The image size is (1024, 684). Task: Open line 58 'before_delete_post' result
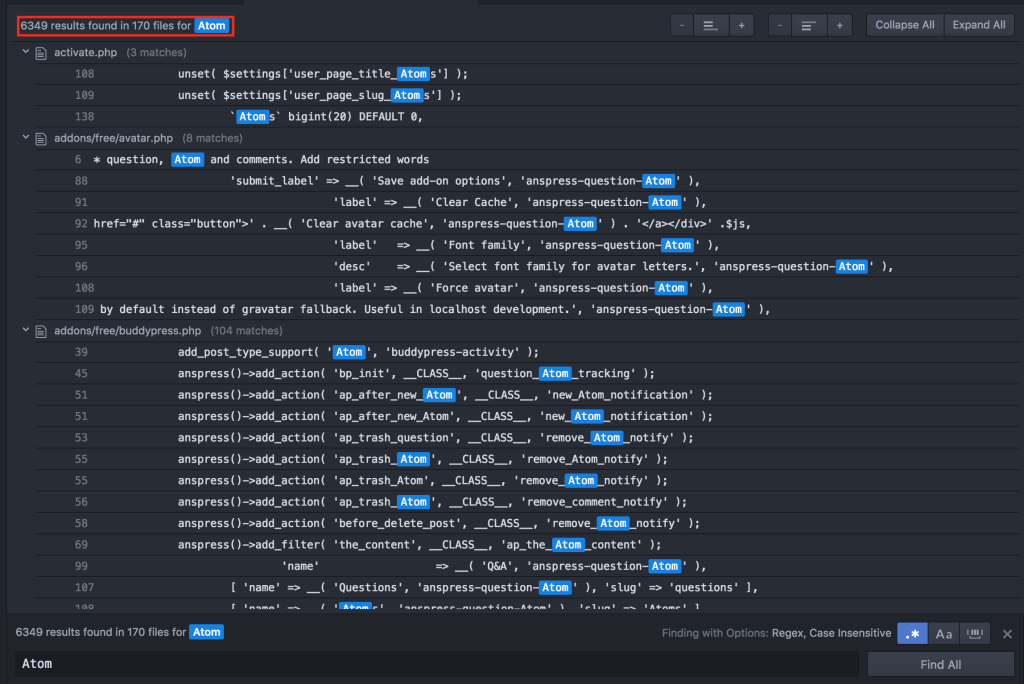point(527,523)
